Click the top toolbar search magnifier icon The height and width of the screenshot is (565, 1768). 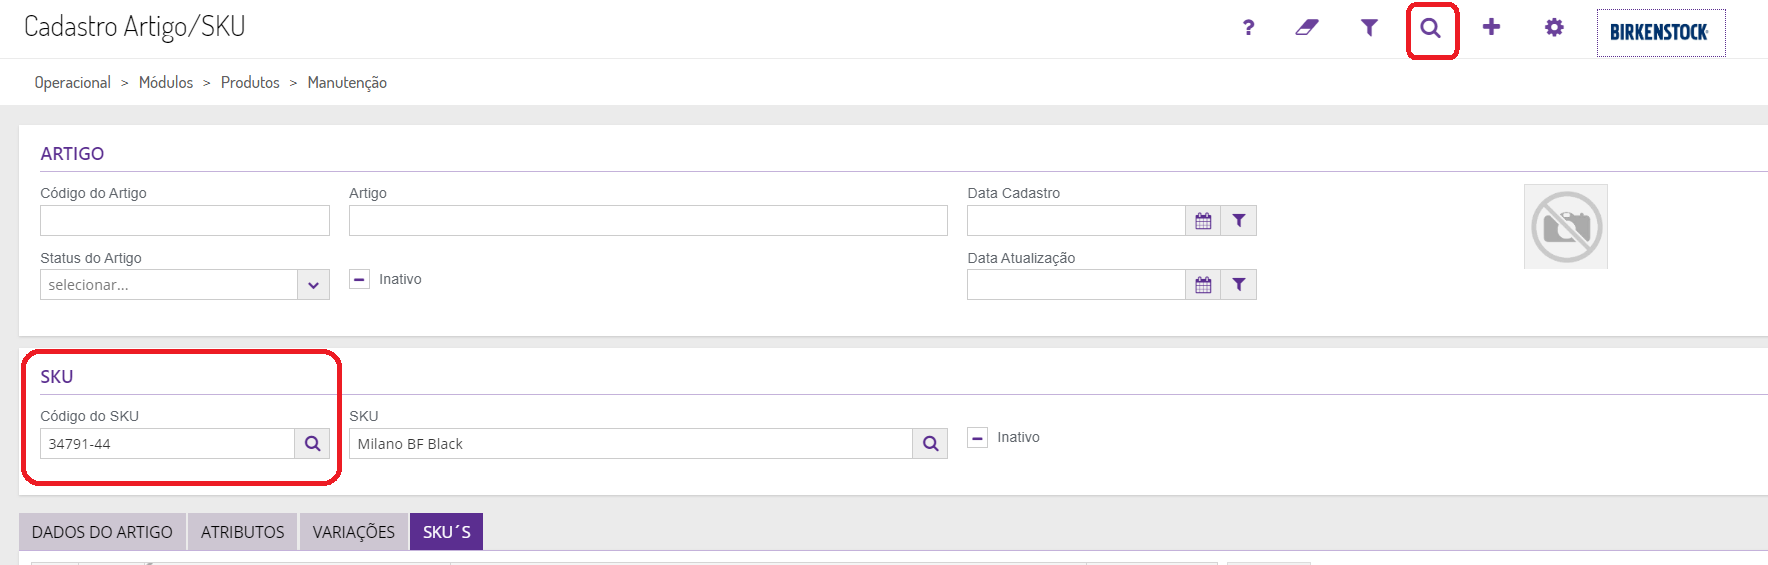(x=1431, y=28)
